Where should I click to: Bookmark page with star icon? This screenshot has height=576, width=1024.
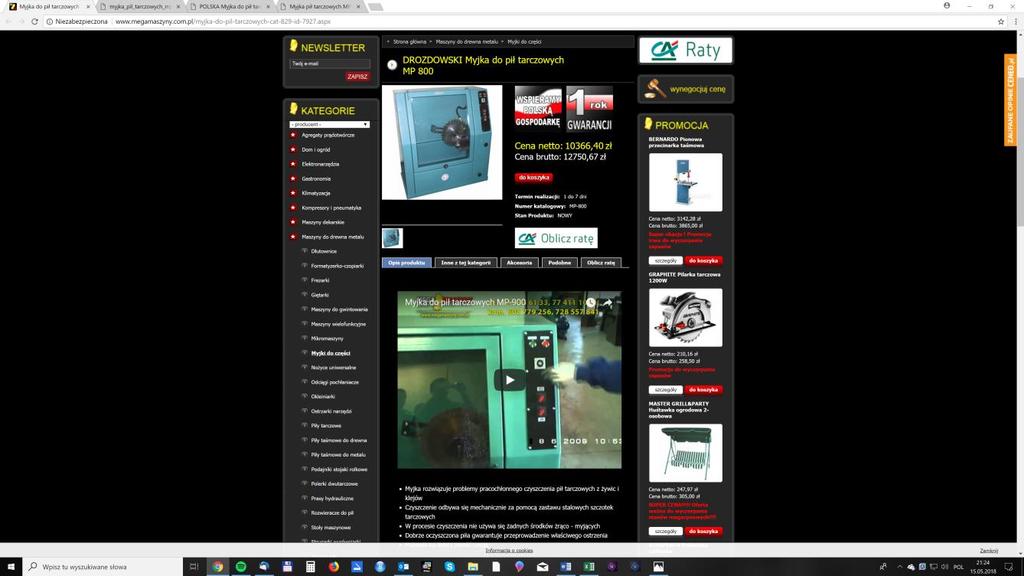(x=1000, y=22)
